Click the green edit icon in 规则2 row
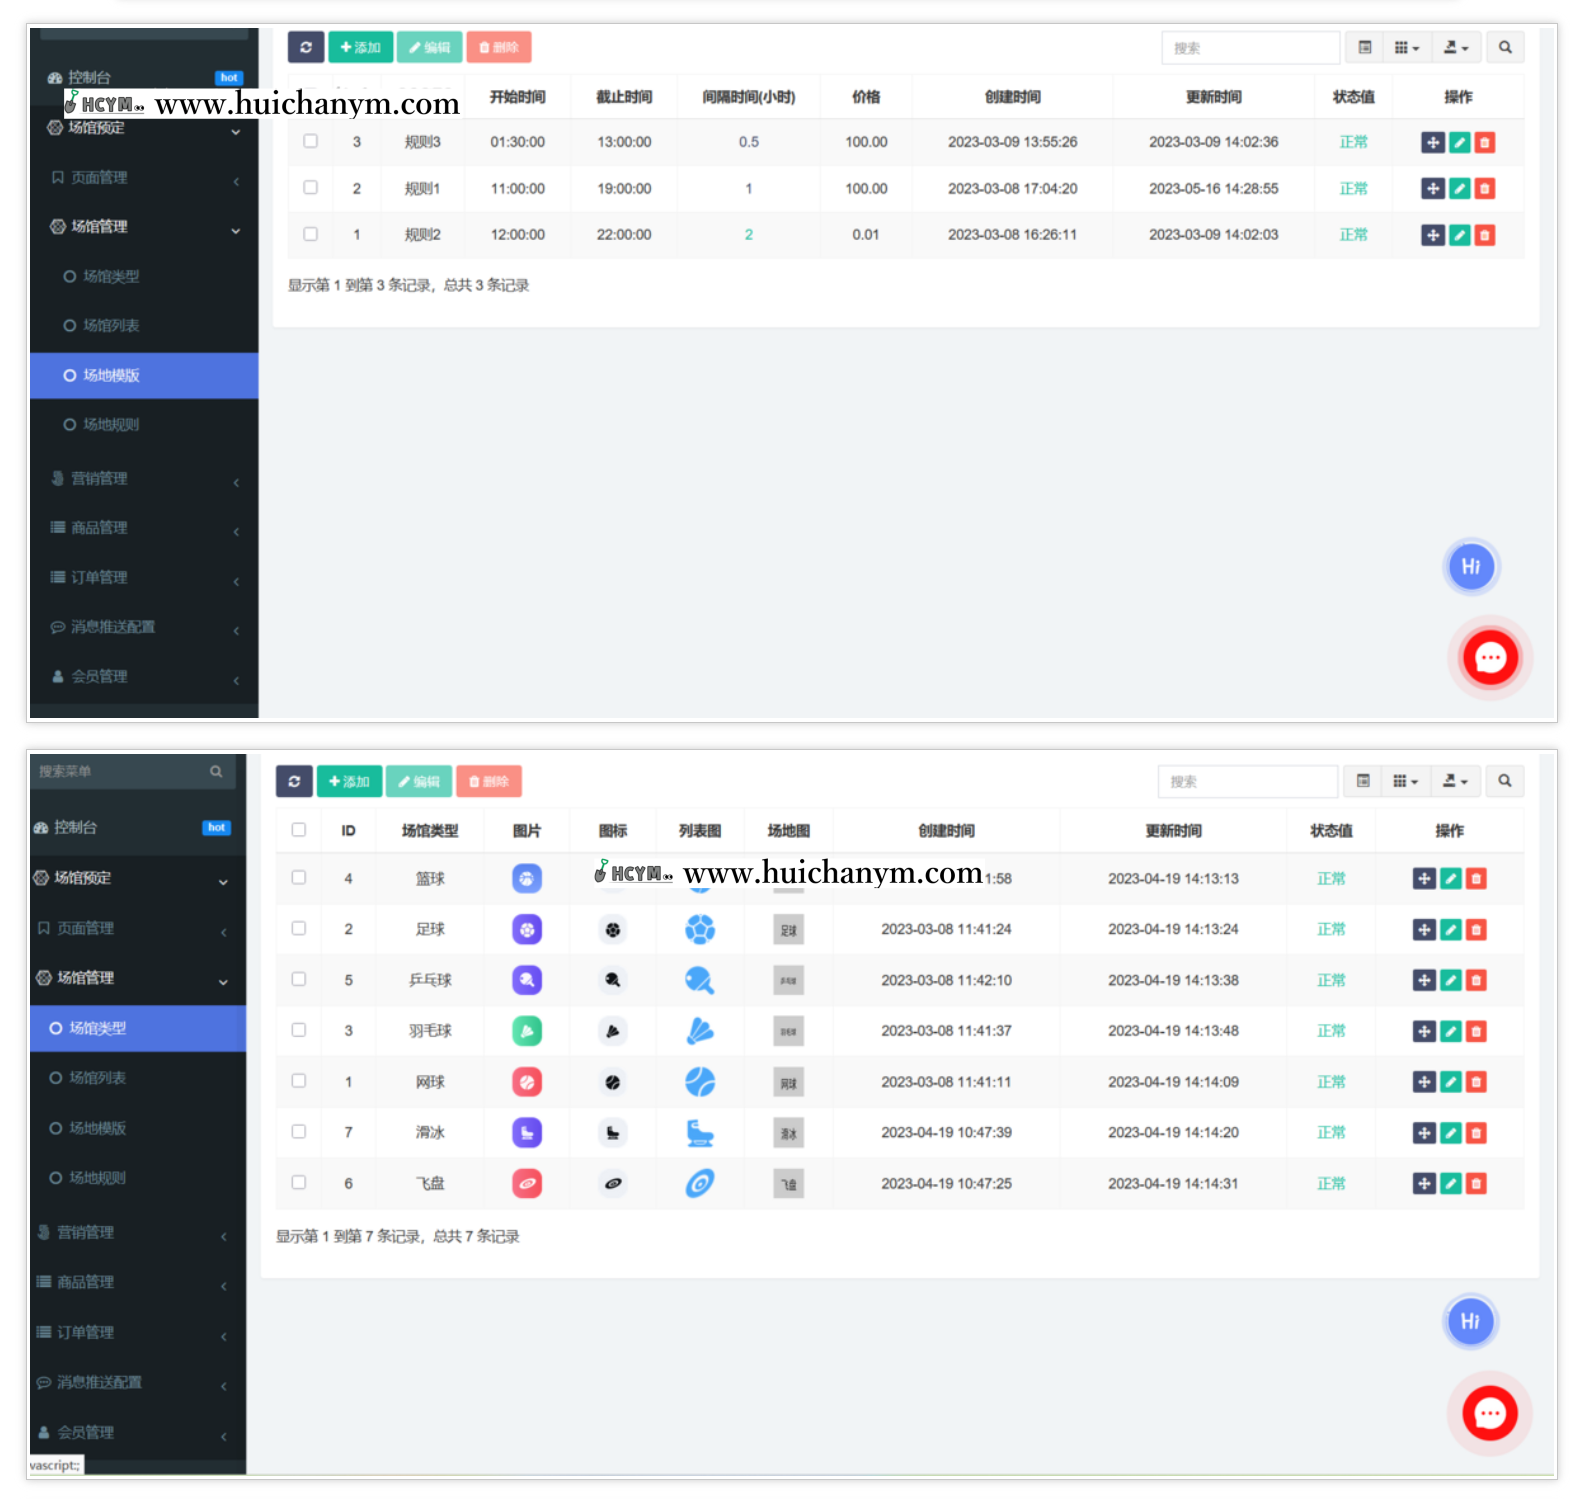Screen dimensions: 1579x1499 click(1459, 235)
